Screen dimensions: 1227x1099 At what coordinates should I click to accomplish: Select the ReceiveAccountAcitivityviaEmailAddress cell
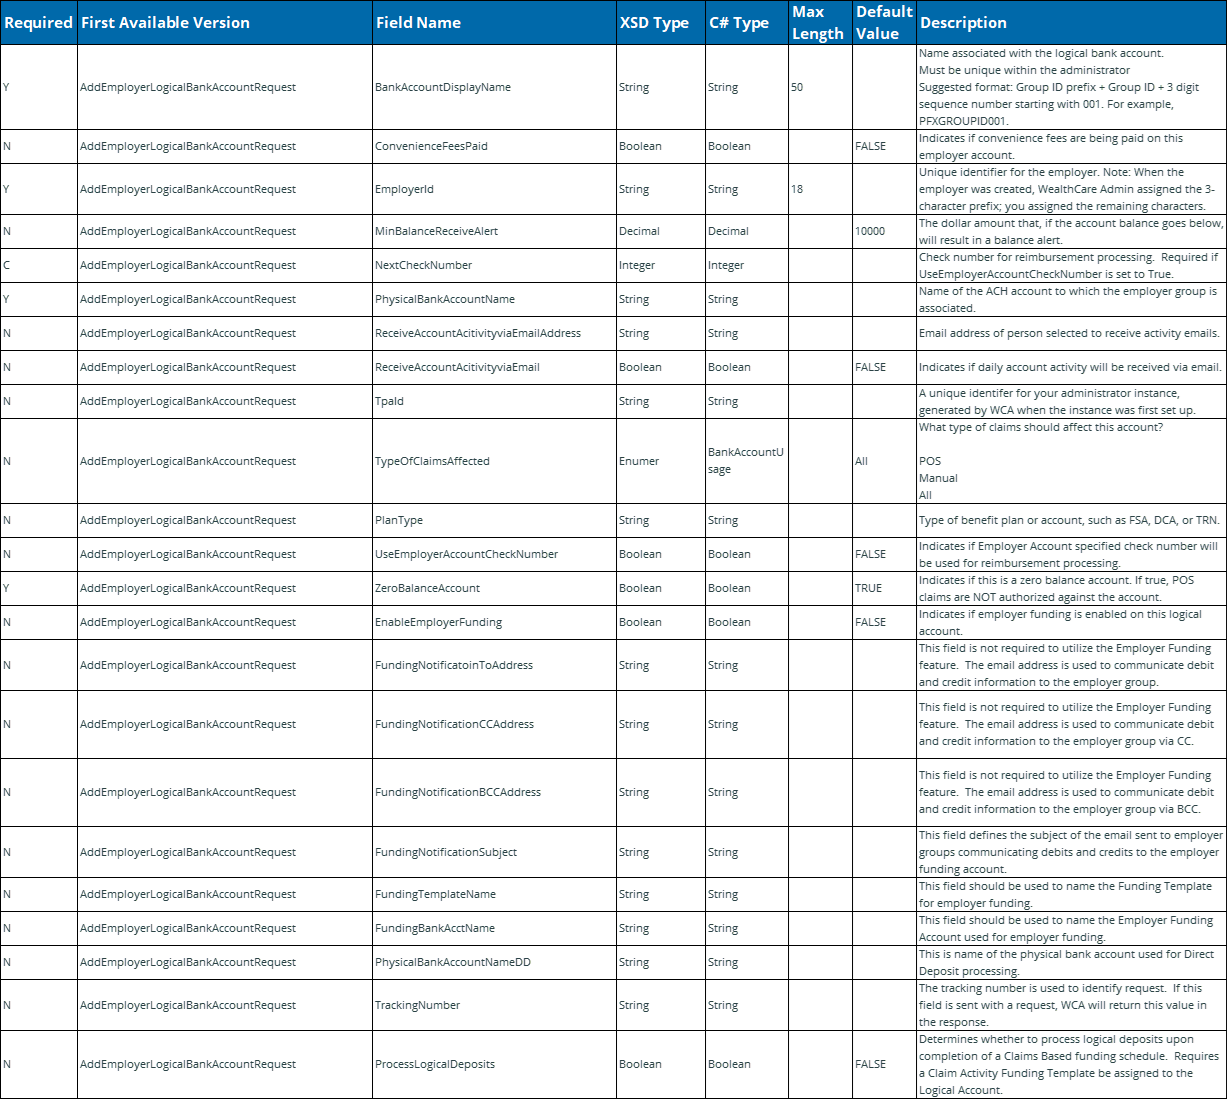click(494, 333)
